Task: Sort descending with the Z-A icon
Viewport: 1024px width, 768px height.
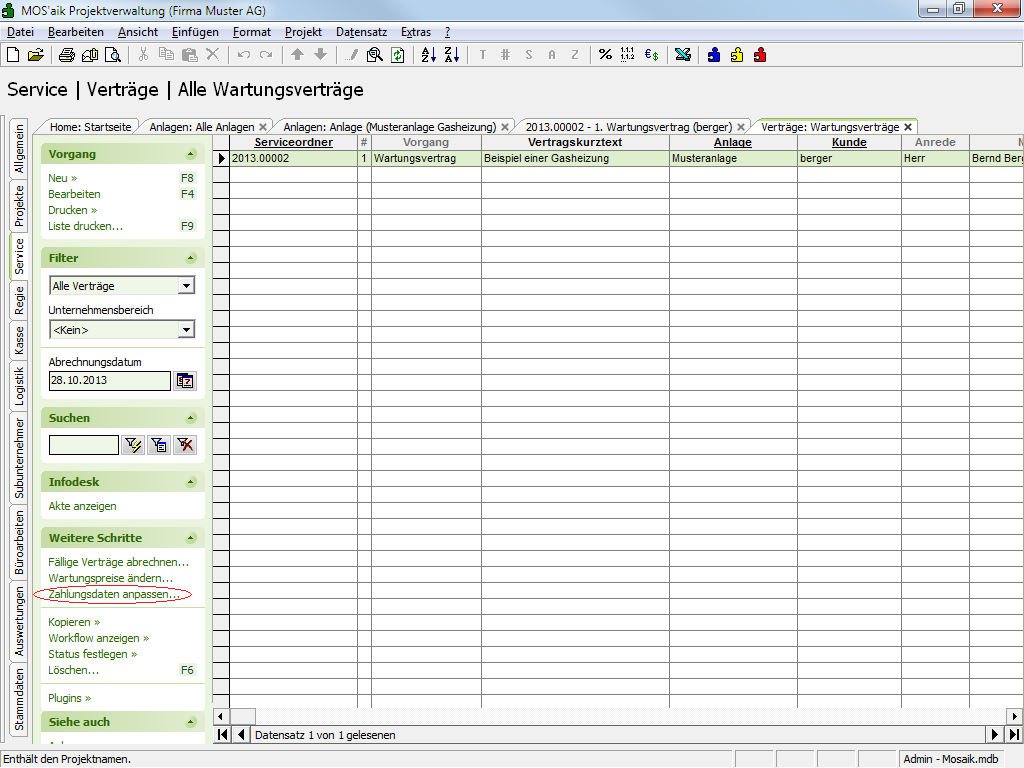Action: pos(452,55)
